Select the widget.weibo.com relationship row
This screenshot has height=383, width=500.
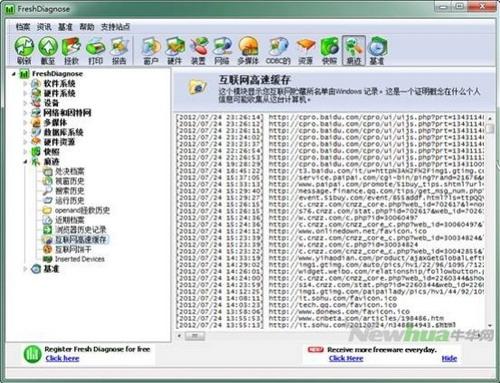(330, 271)
